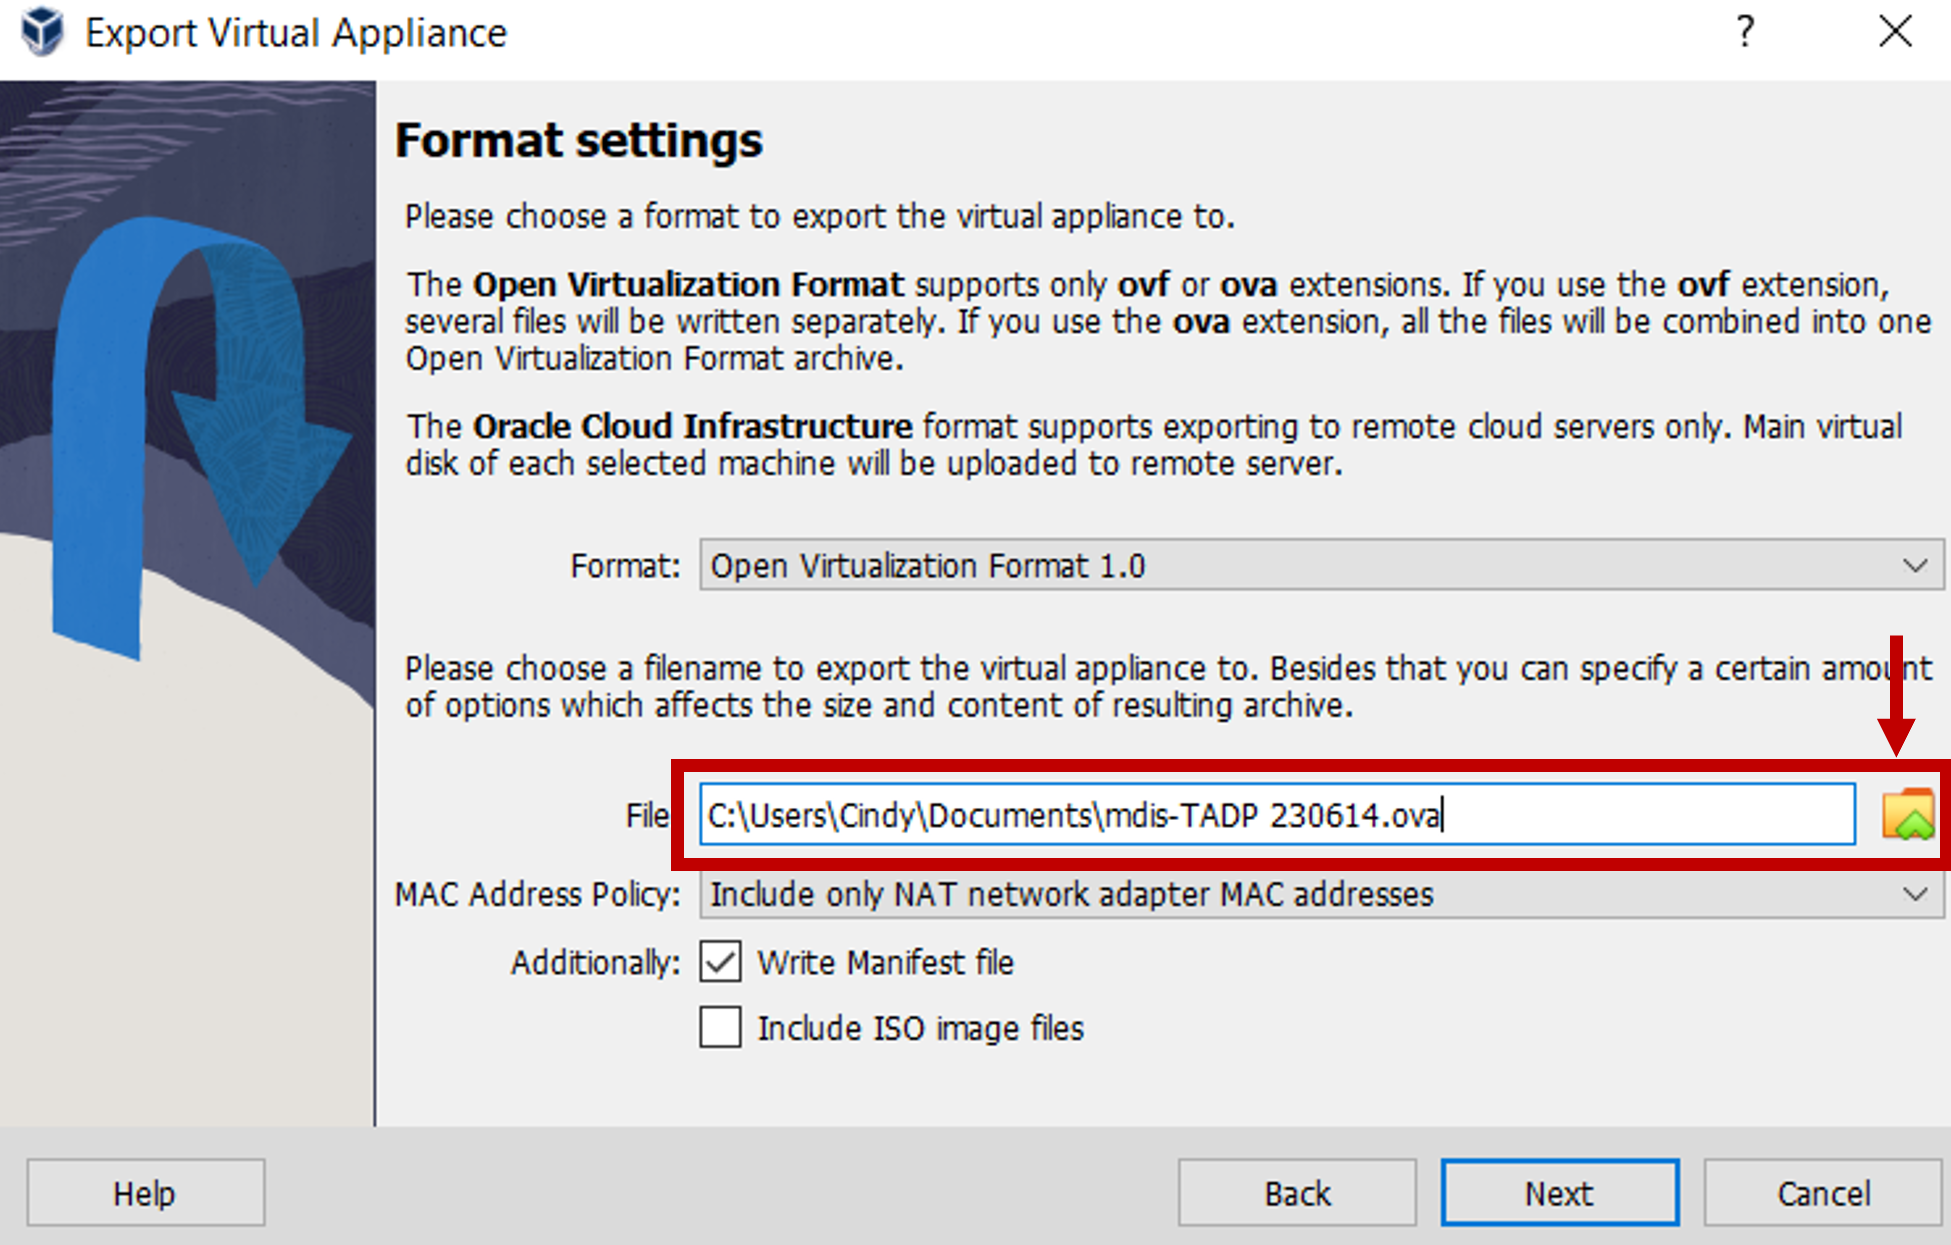Screen dimensions: 1951x1245
Task: Toggle the Write Manifest file checkbox
Action: pos(720,962)
